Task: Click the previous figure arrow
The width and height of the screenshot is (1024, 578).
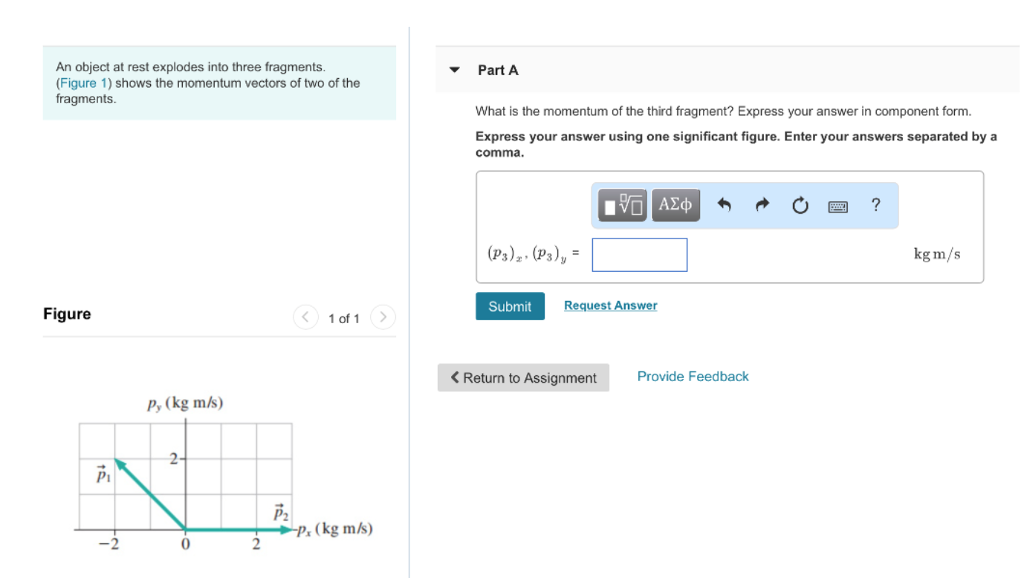Action: [x=305, y=317]
